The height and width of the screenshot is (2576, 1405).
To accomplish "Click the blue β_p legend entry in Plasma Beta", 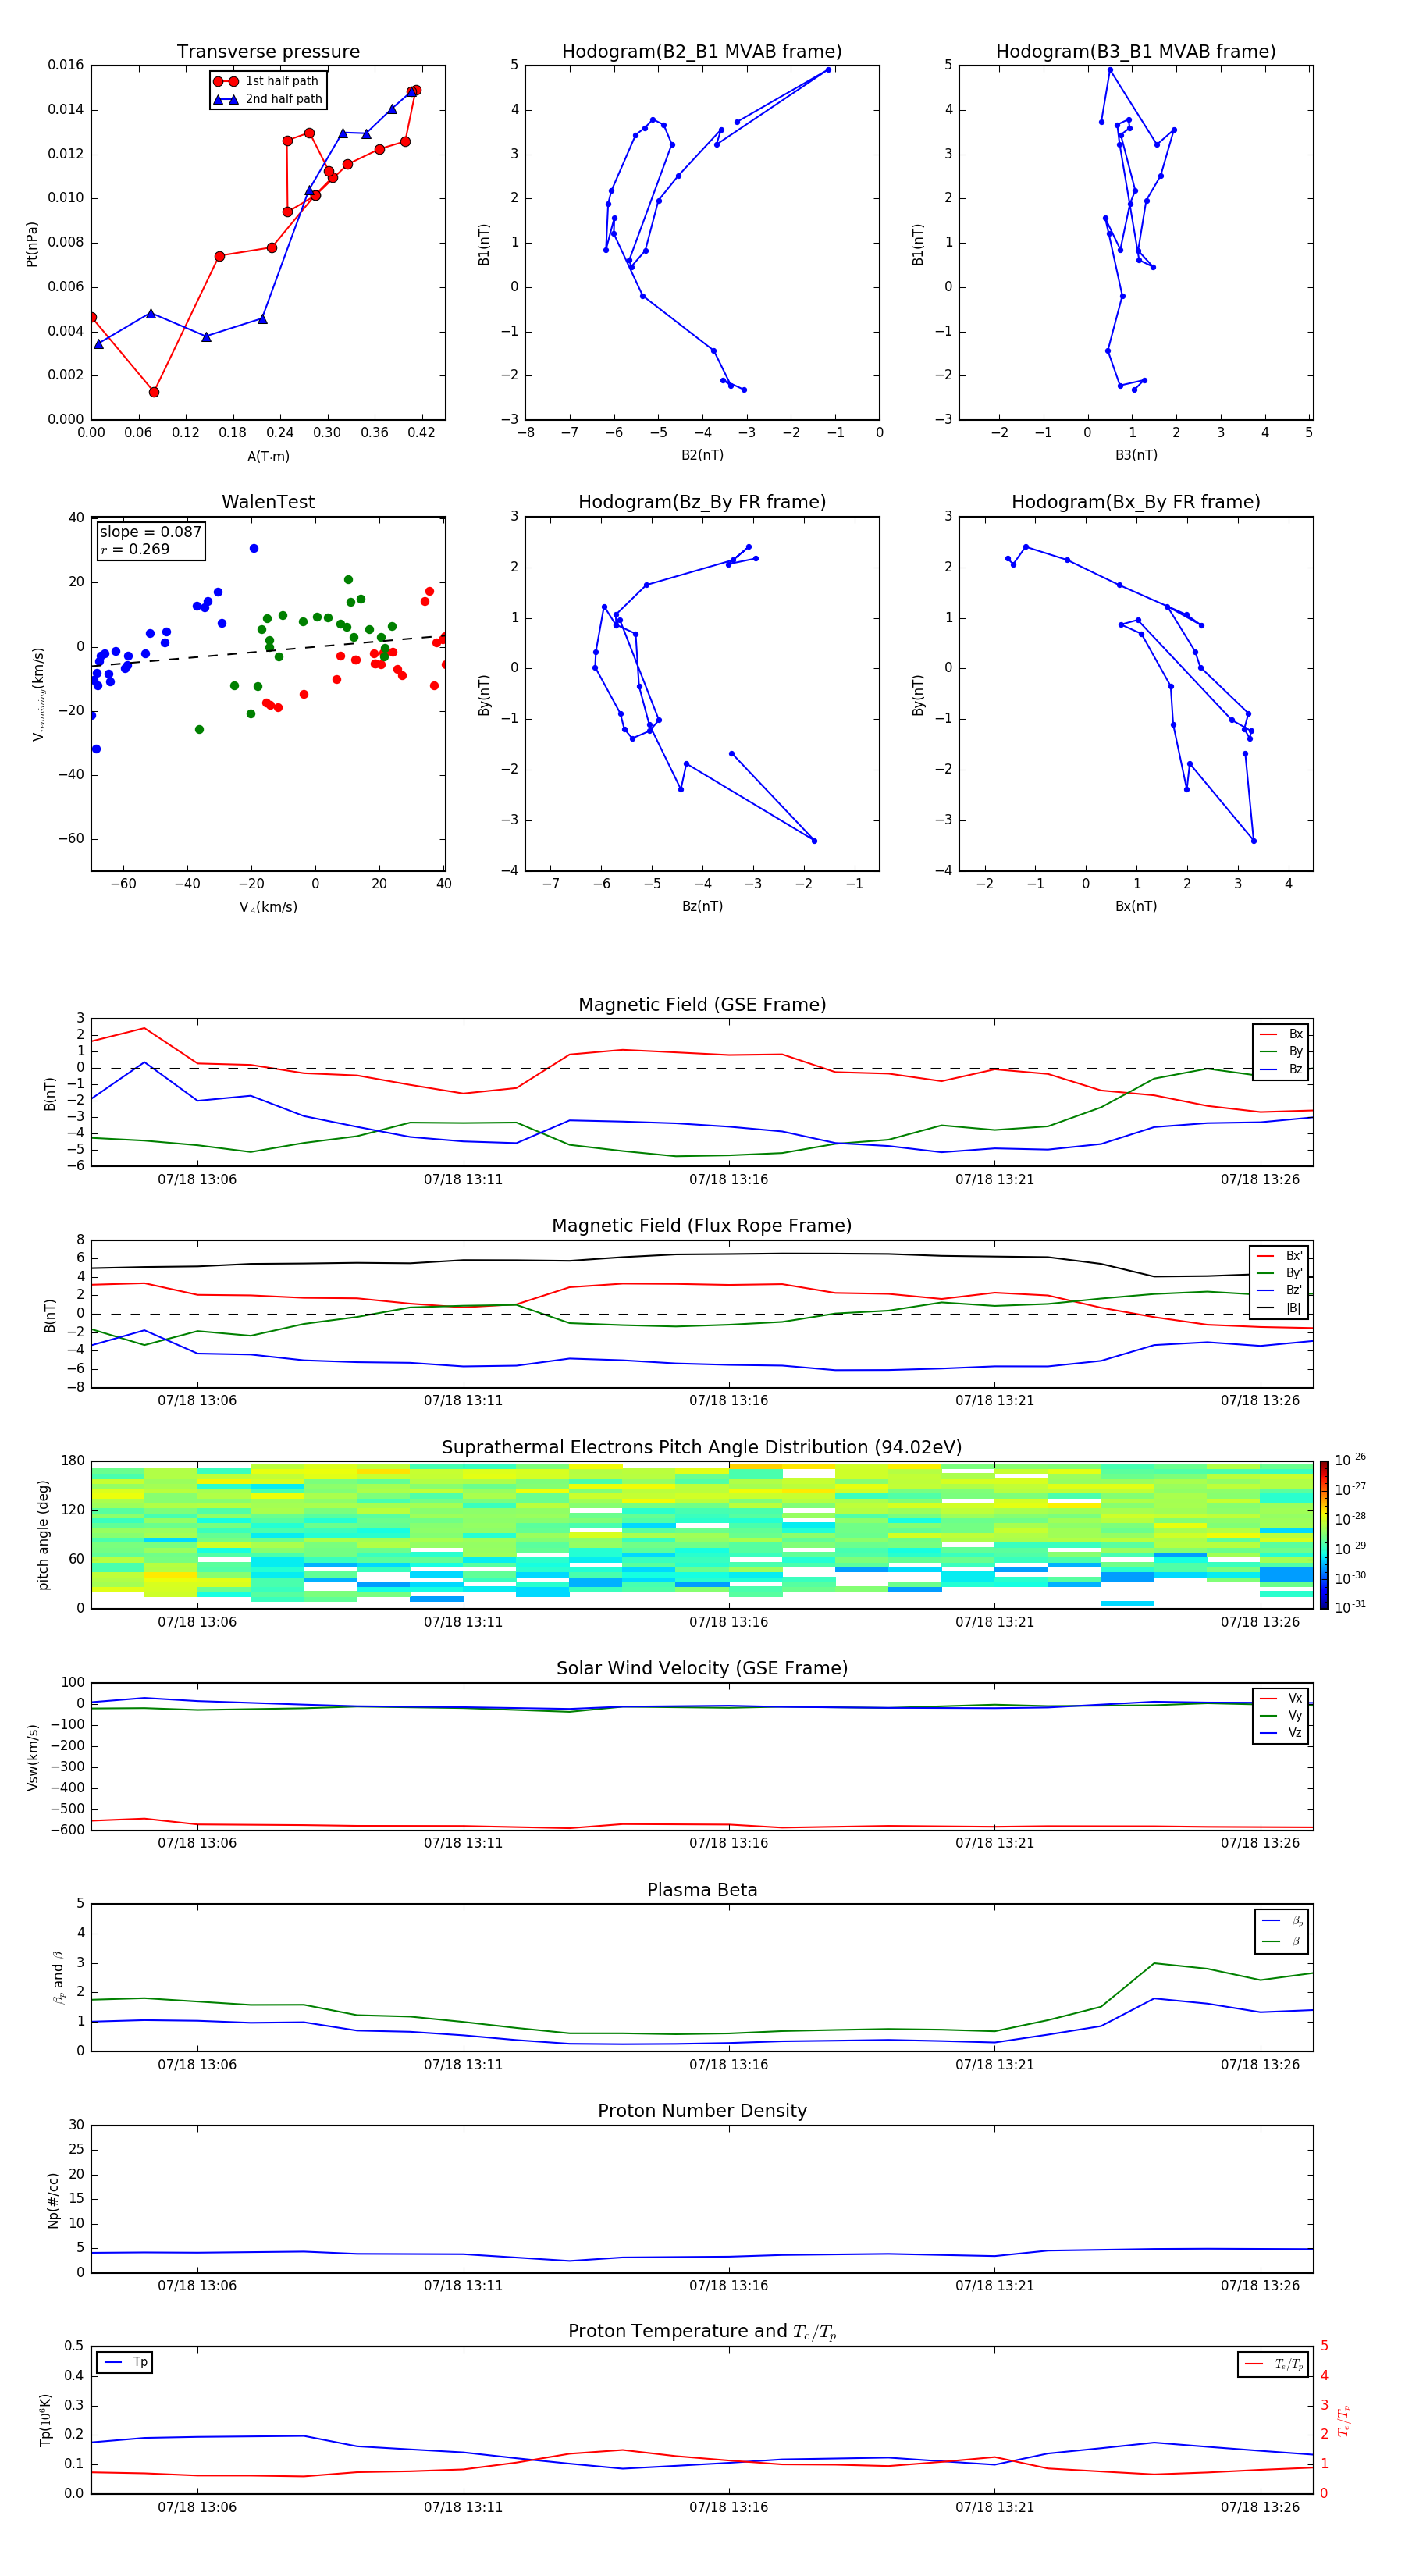I will tap(1283, 1921).
